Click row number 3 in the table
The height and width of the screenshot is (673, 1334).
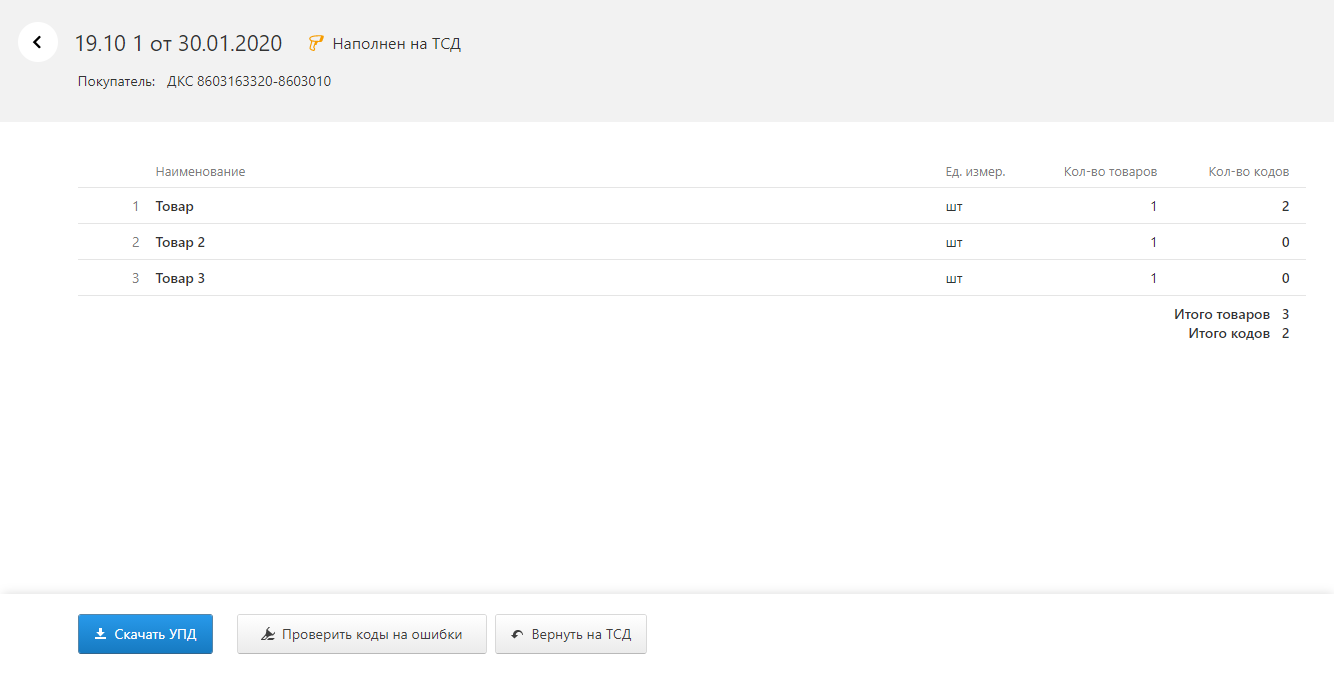[x=135, y=278]
